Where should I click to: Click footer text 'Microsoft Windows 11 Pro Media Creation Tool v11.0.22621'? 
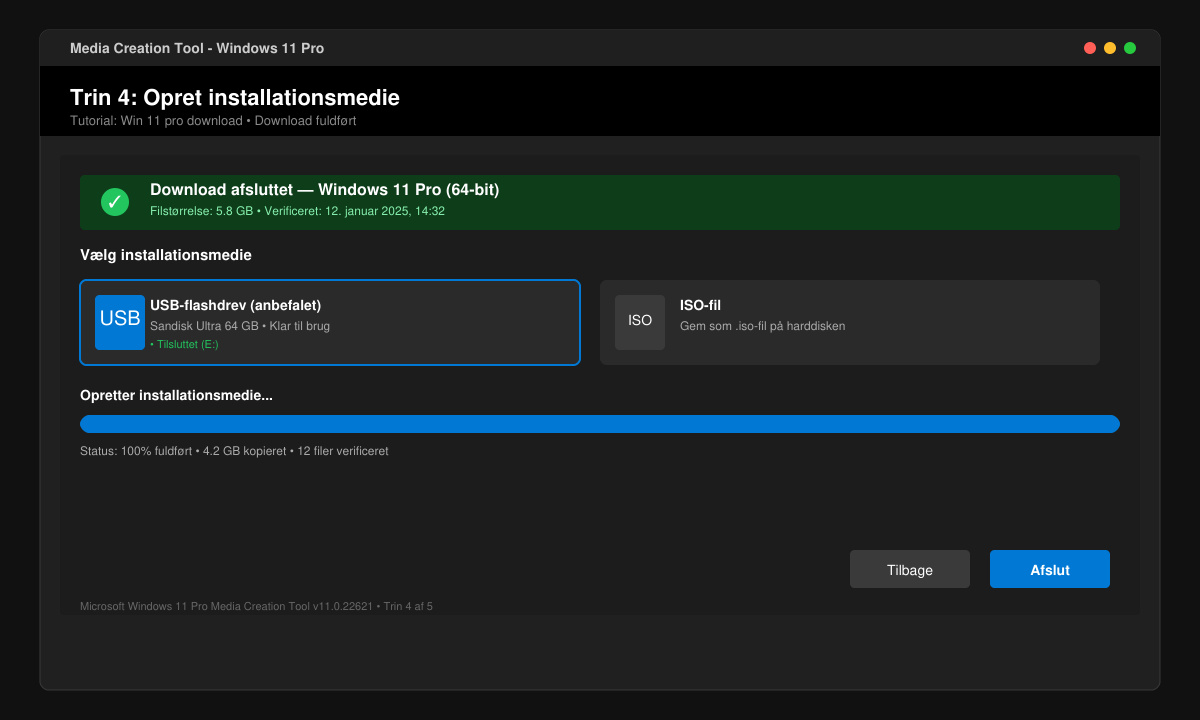click(x=226, y=606)
